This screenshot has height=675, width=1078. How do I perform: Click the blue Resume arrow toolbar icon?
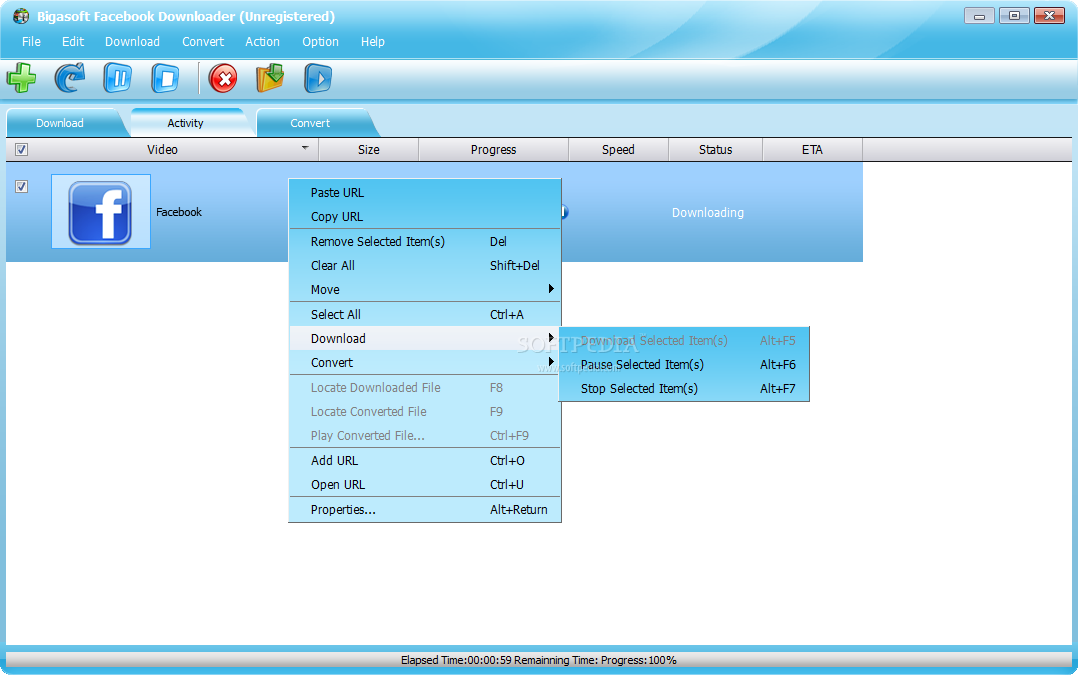70,78
